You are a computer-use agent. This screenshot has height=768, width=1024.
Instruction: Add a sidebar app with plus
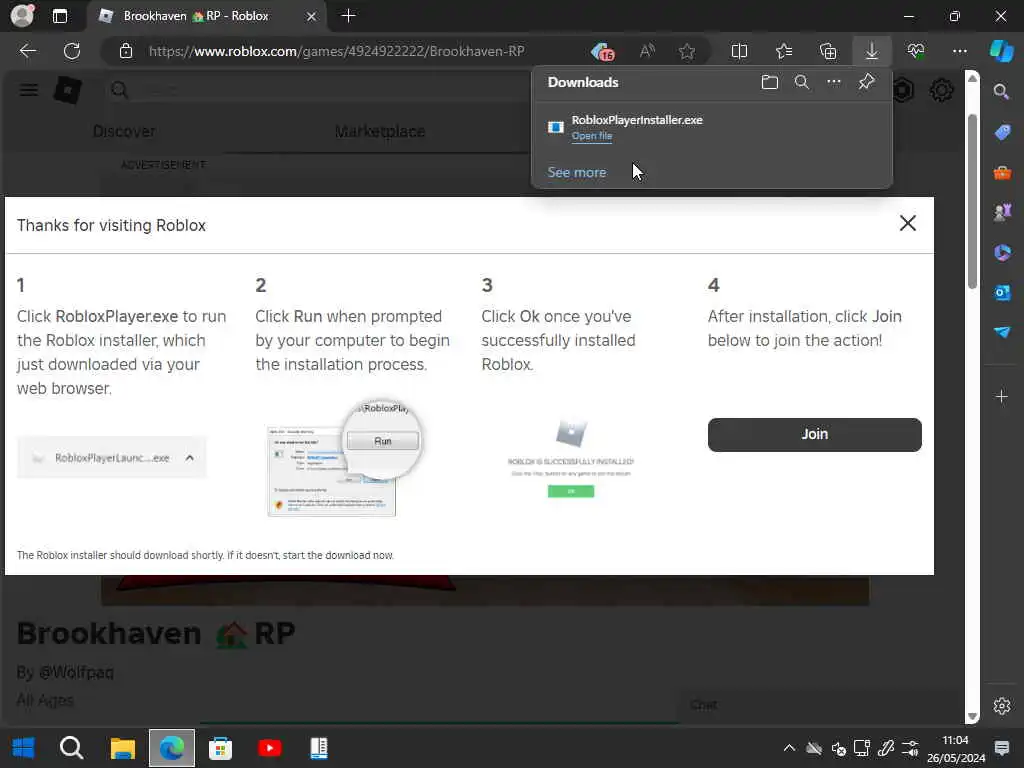1001,396
